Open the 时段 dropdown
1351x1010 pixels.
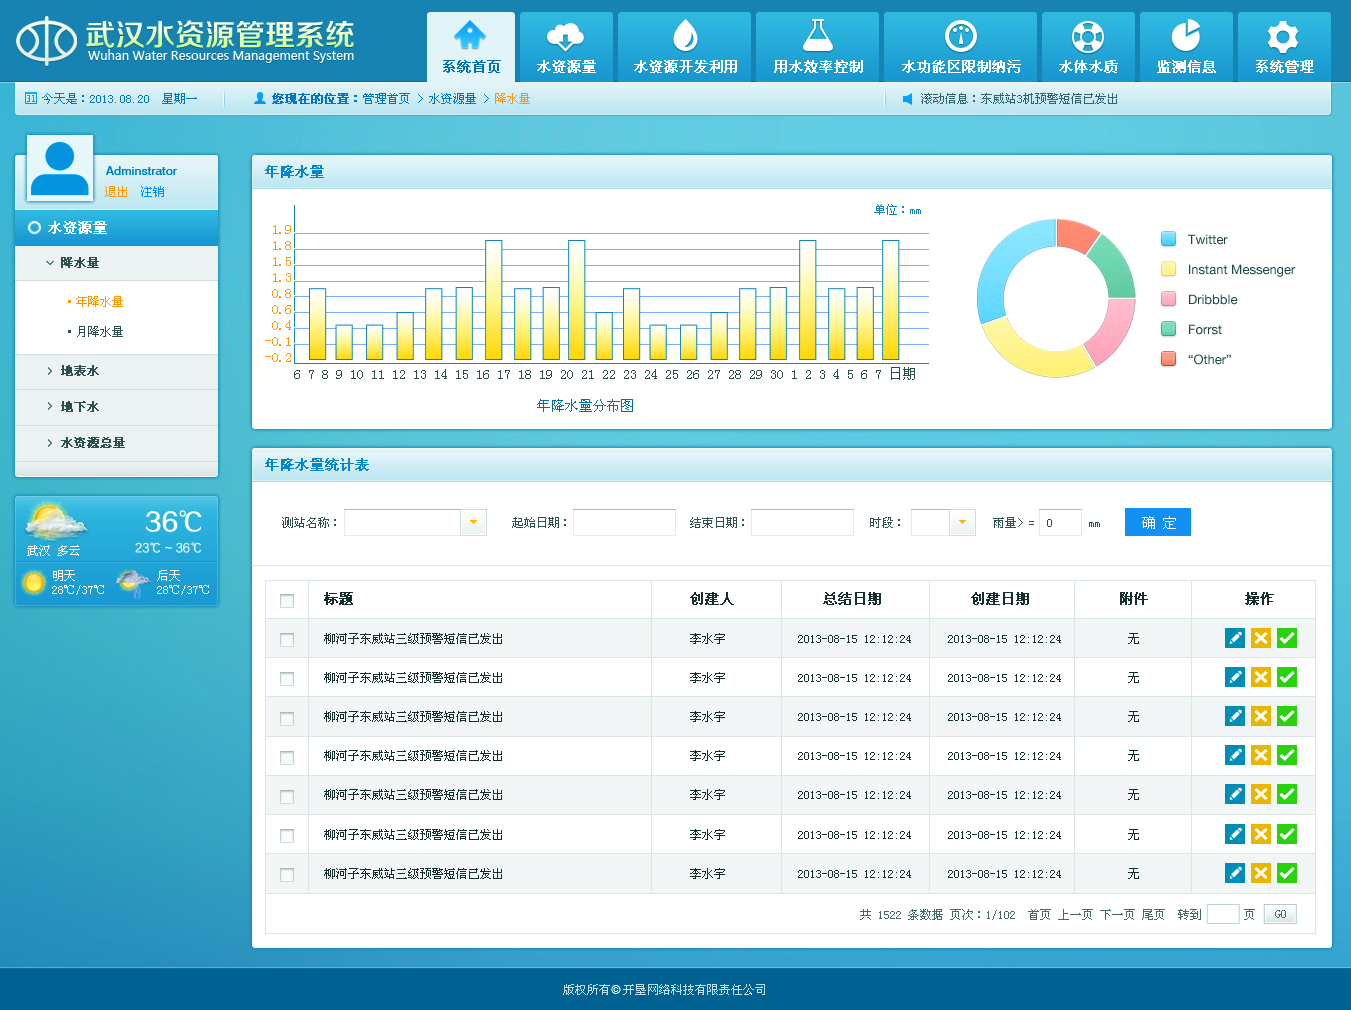tap(962, 522)
